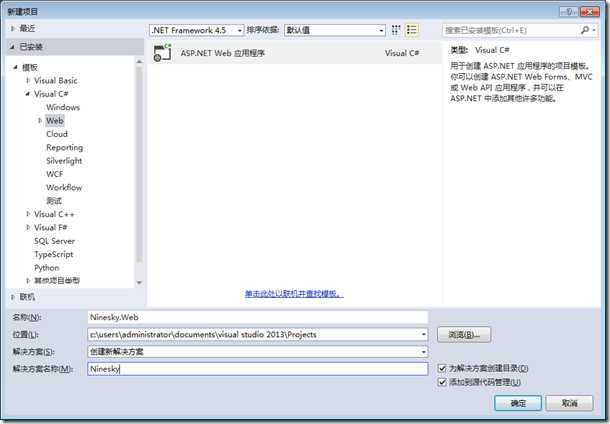The height and width of the screenshot is (424, 610).
Task: Select the Reporting template category
Action: [65, 147]
